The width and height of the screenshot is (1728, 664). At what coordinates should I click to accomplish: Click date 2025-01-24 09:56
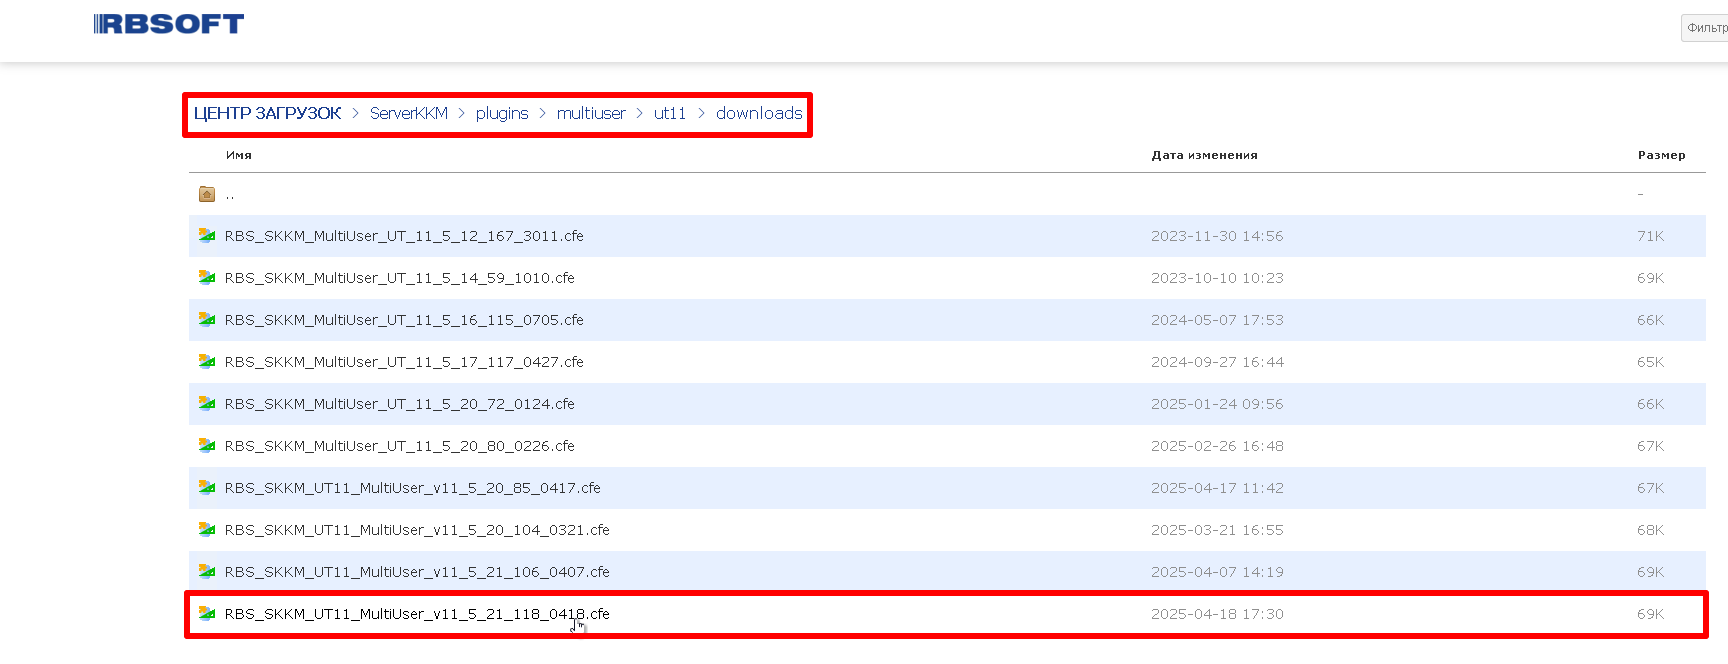pos(1217,404)
